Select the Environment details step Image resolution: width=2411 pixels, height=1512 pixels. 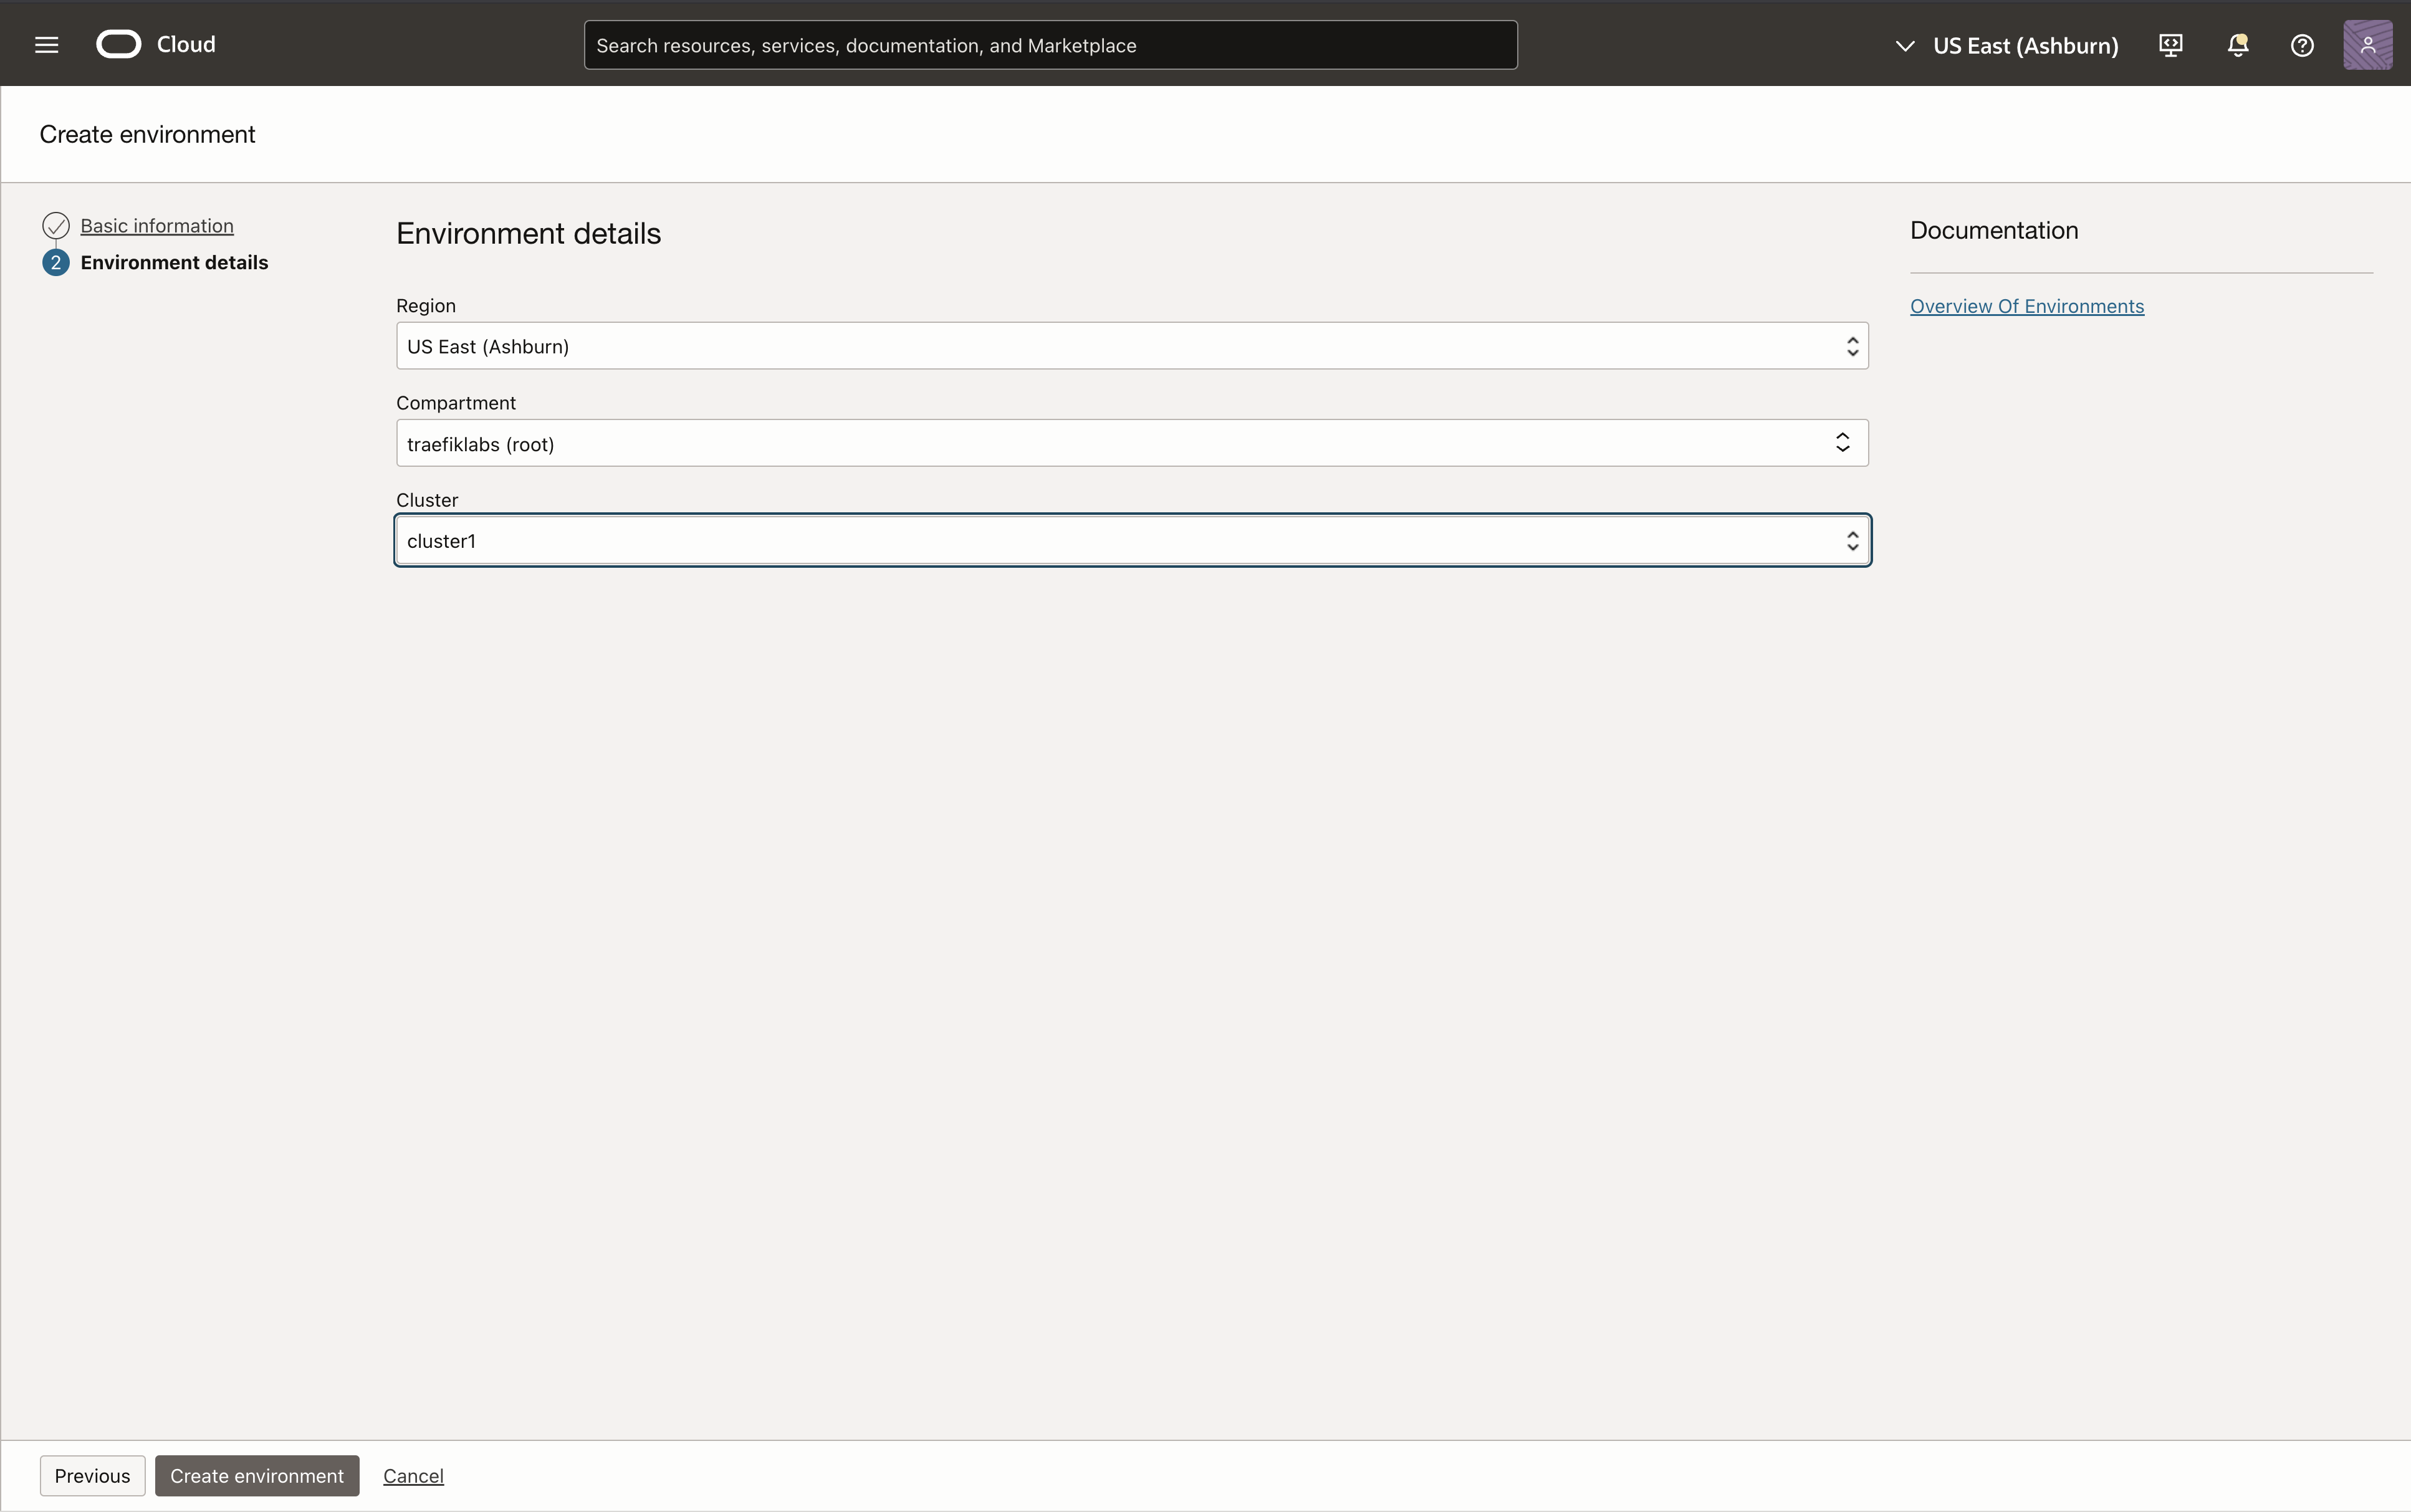174,263
